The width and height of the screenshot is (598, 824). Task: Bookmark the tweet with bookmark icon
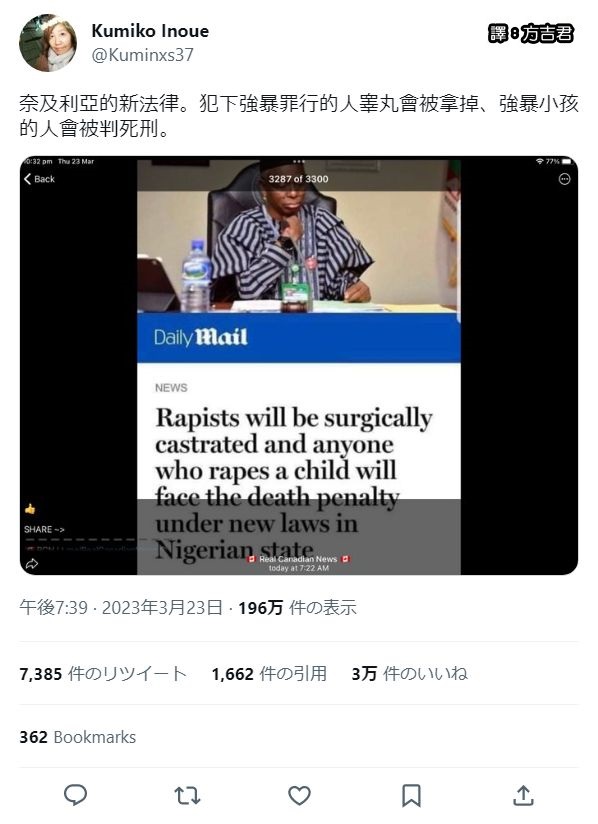tap(411, 796)
